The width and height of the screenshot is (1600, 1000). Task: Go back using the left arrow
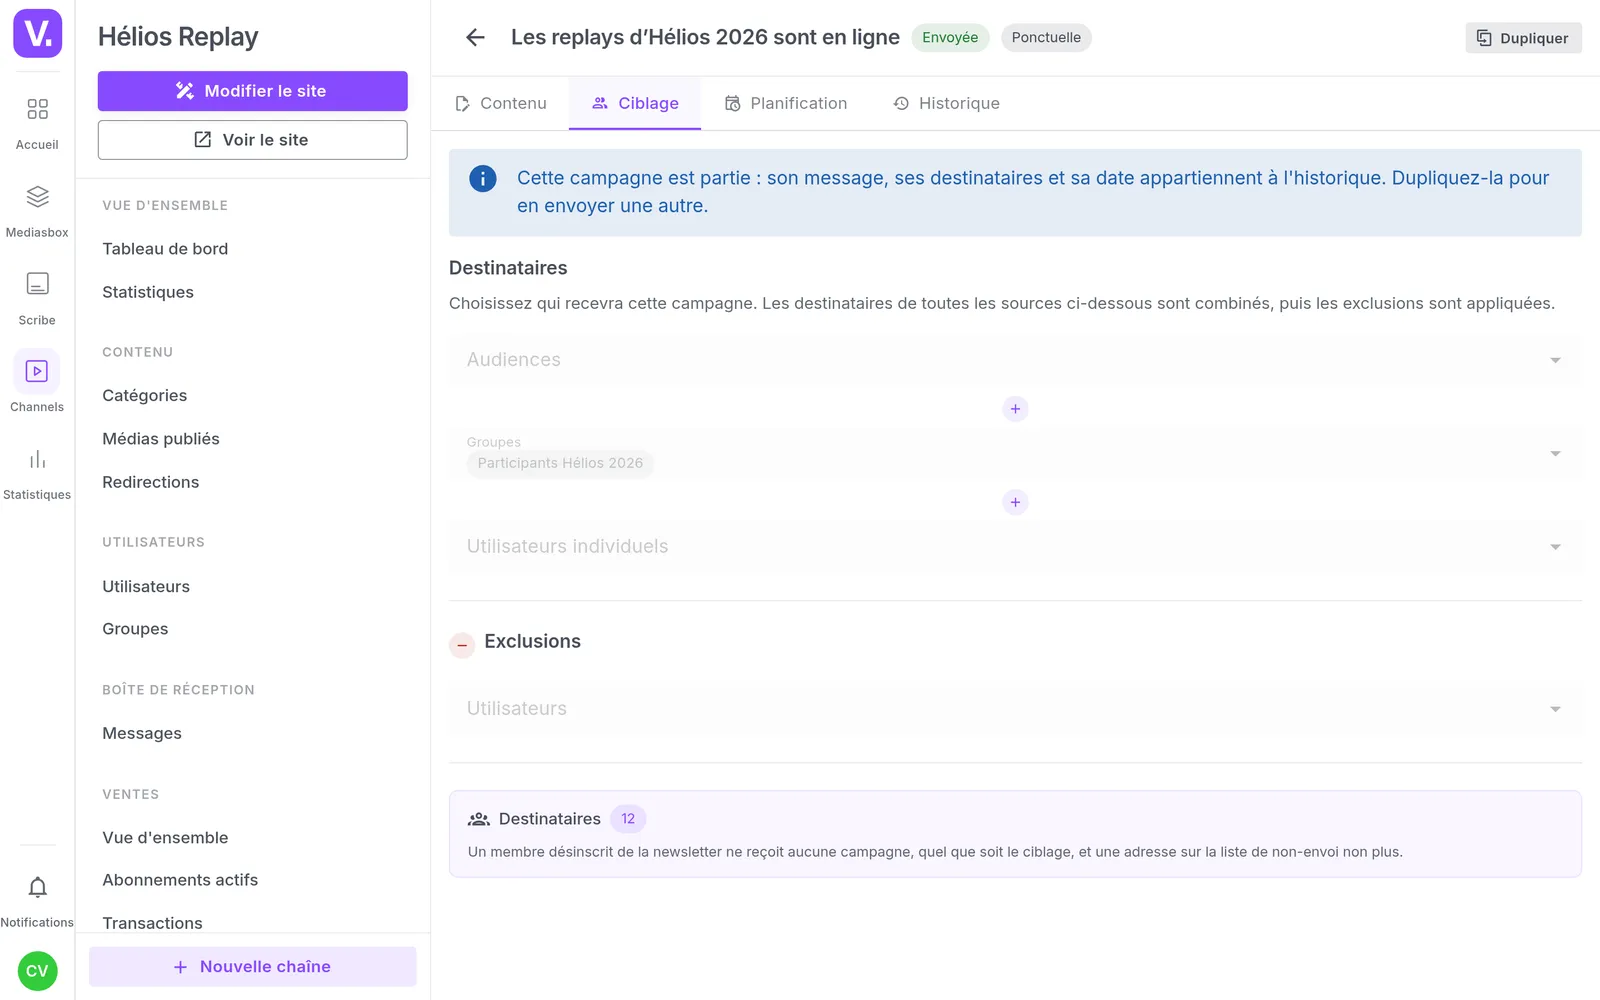475,38
